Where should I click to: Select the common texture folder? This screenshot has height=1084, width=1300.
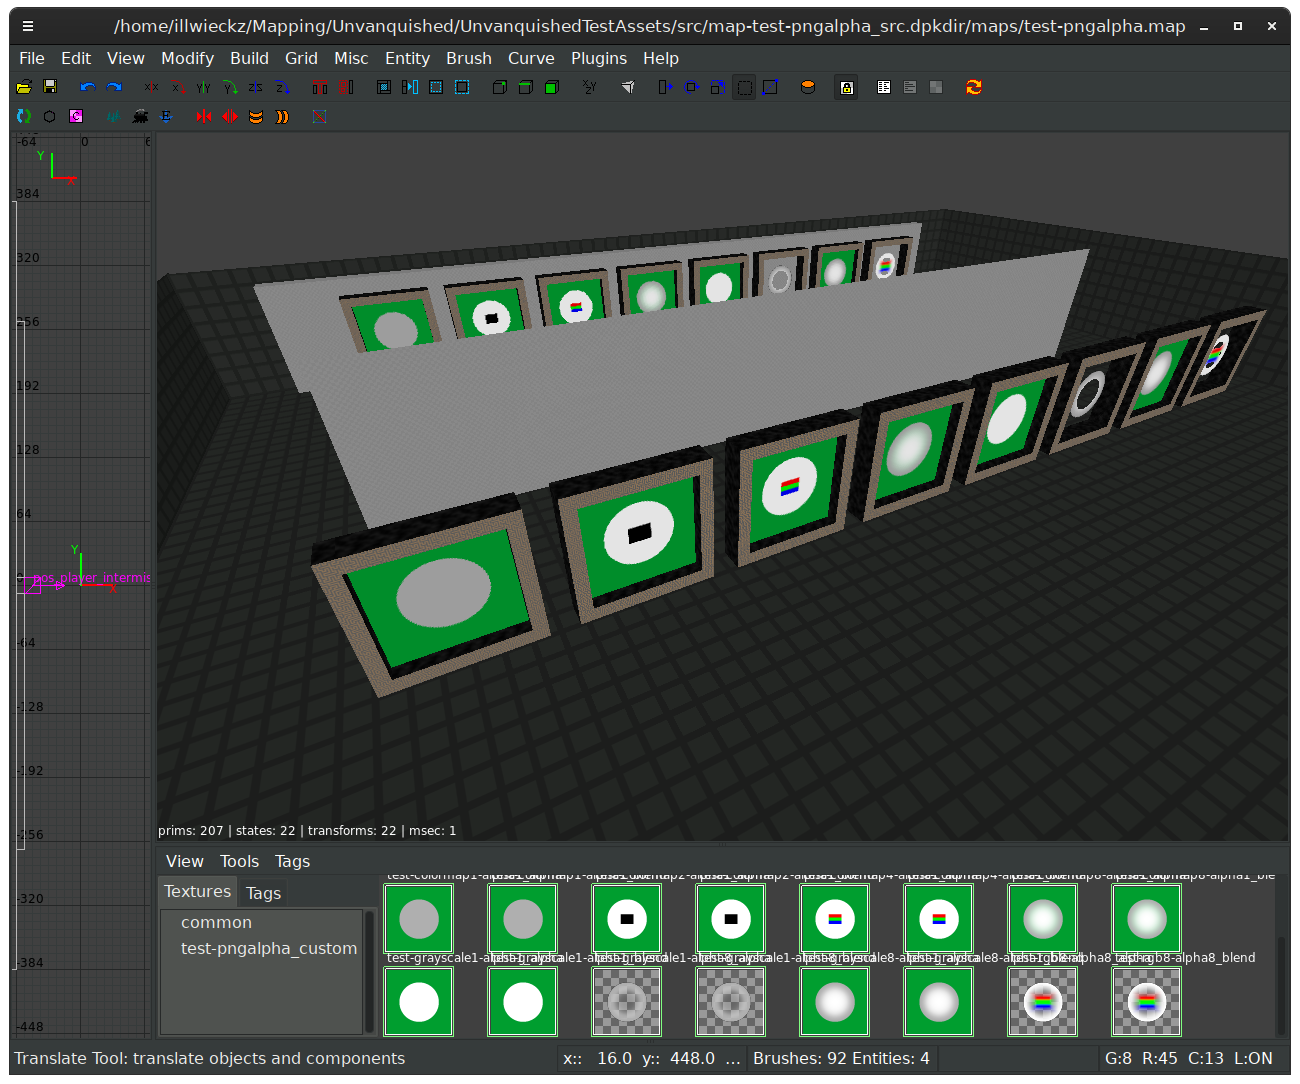coord(216,922)
